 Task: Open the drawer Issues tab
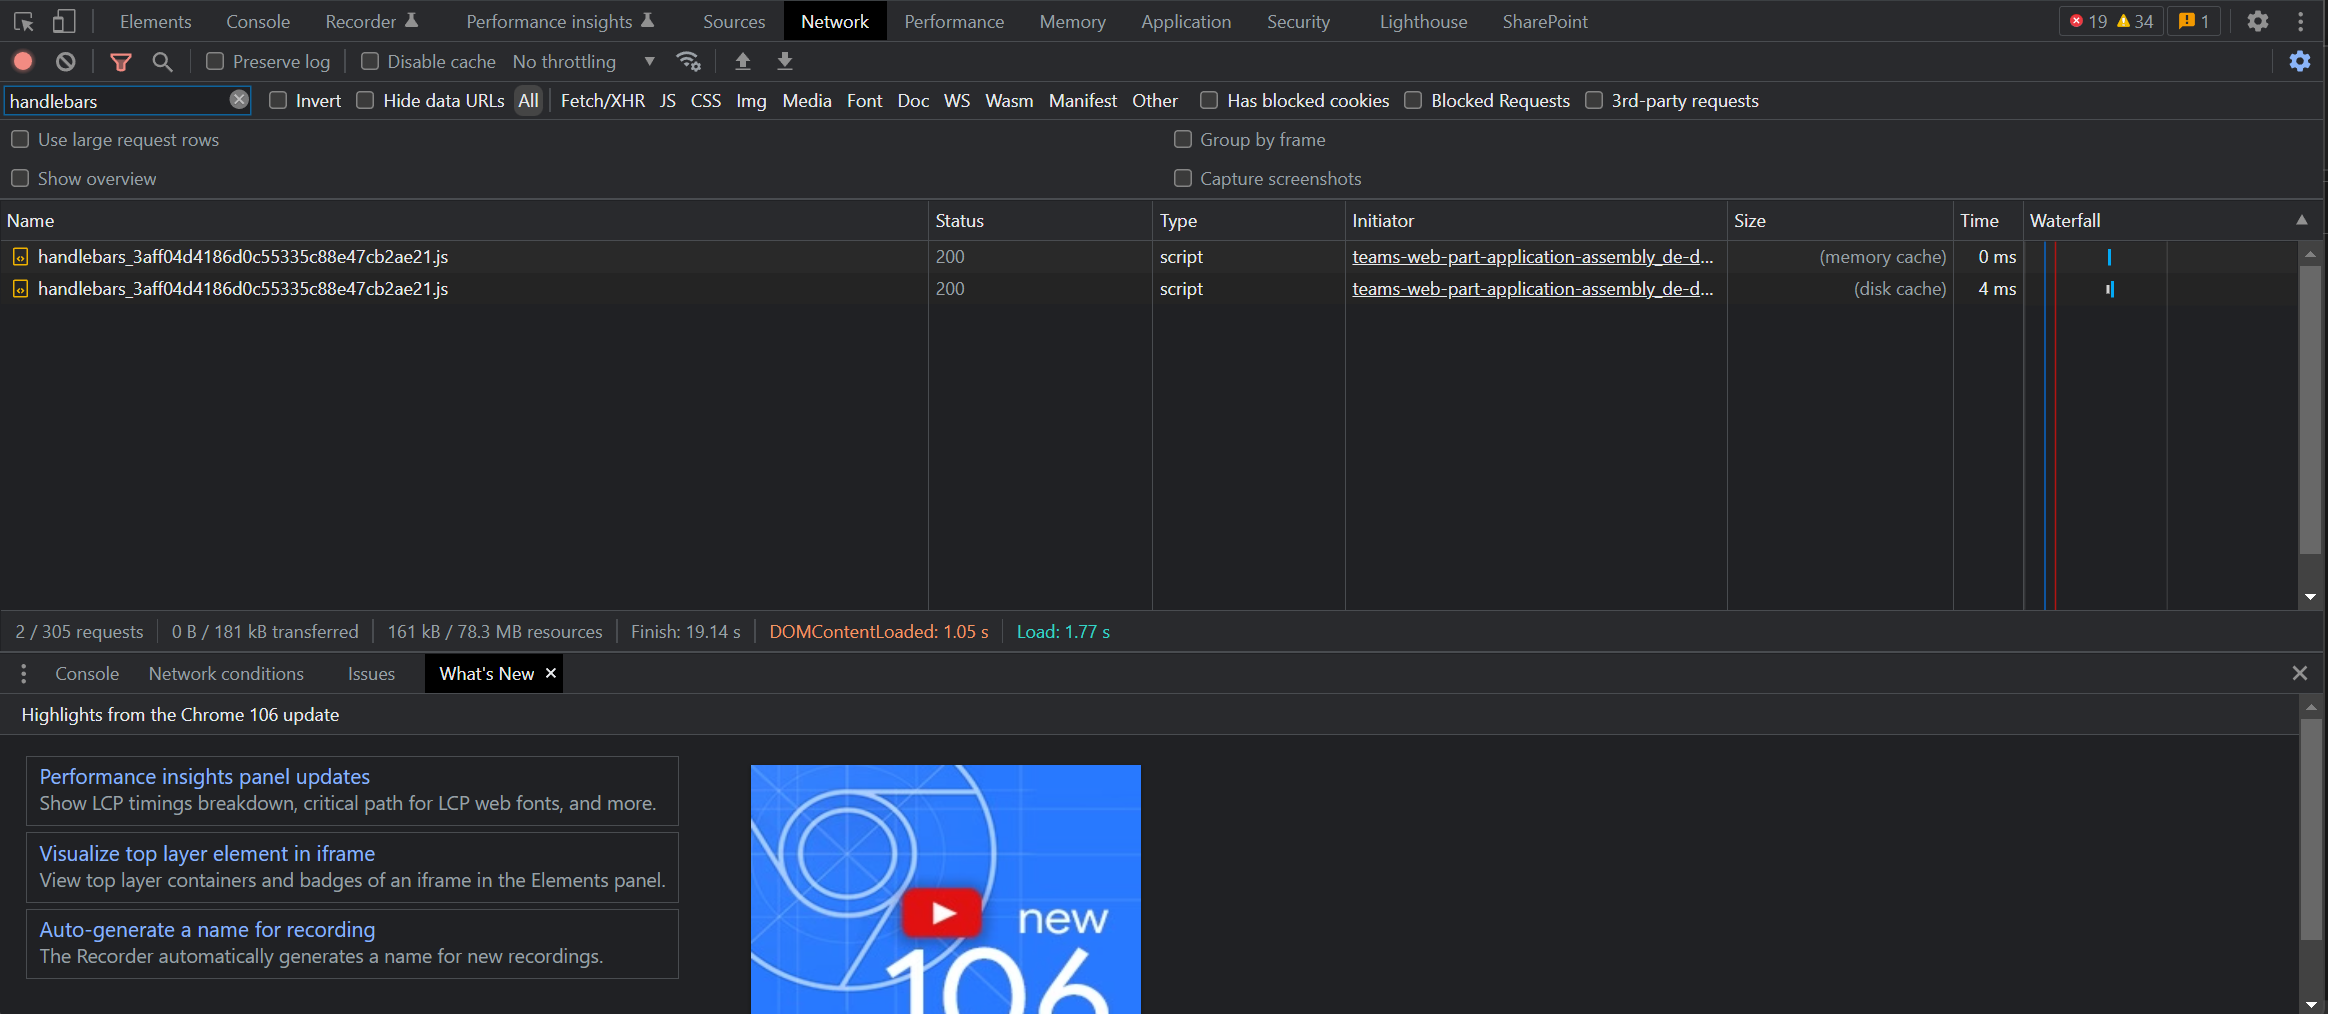pos(371,674)
